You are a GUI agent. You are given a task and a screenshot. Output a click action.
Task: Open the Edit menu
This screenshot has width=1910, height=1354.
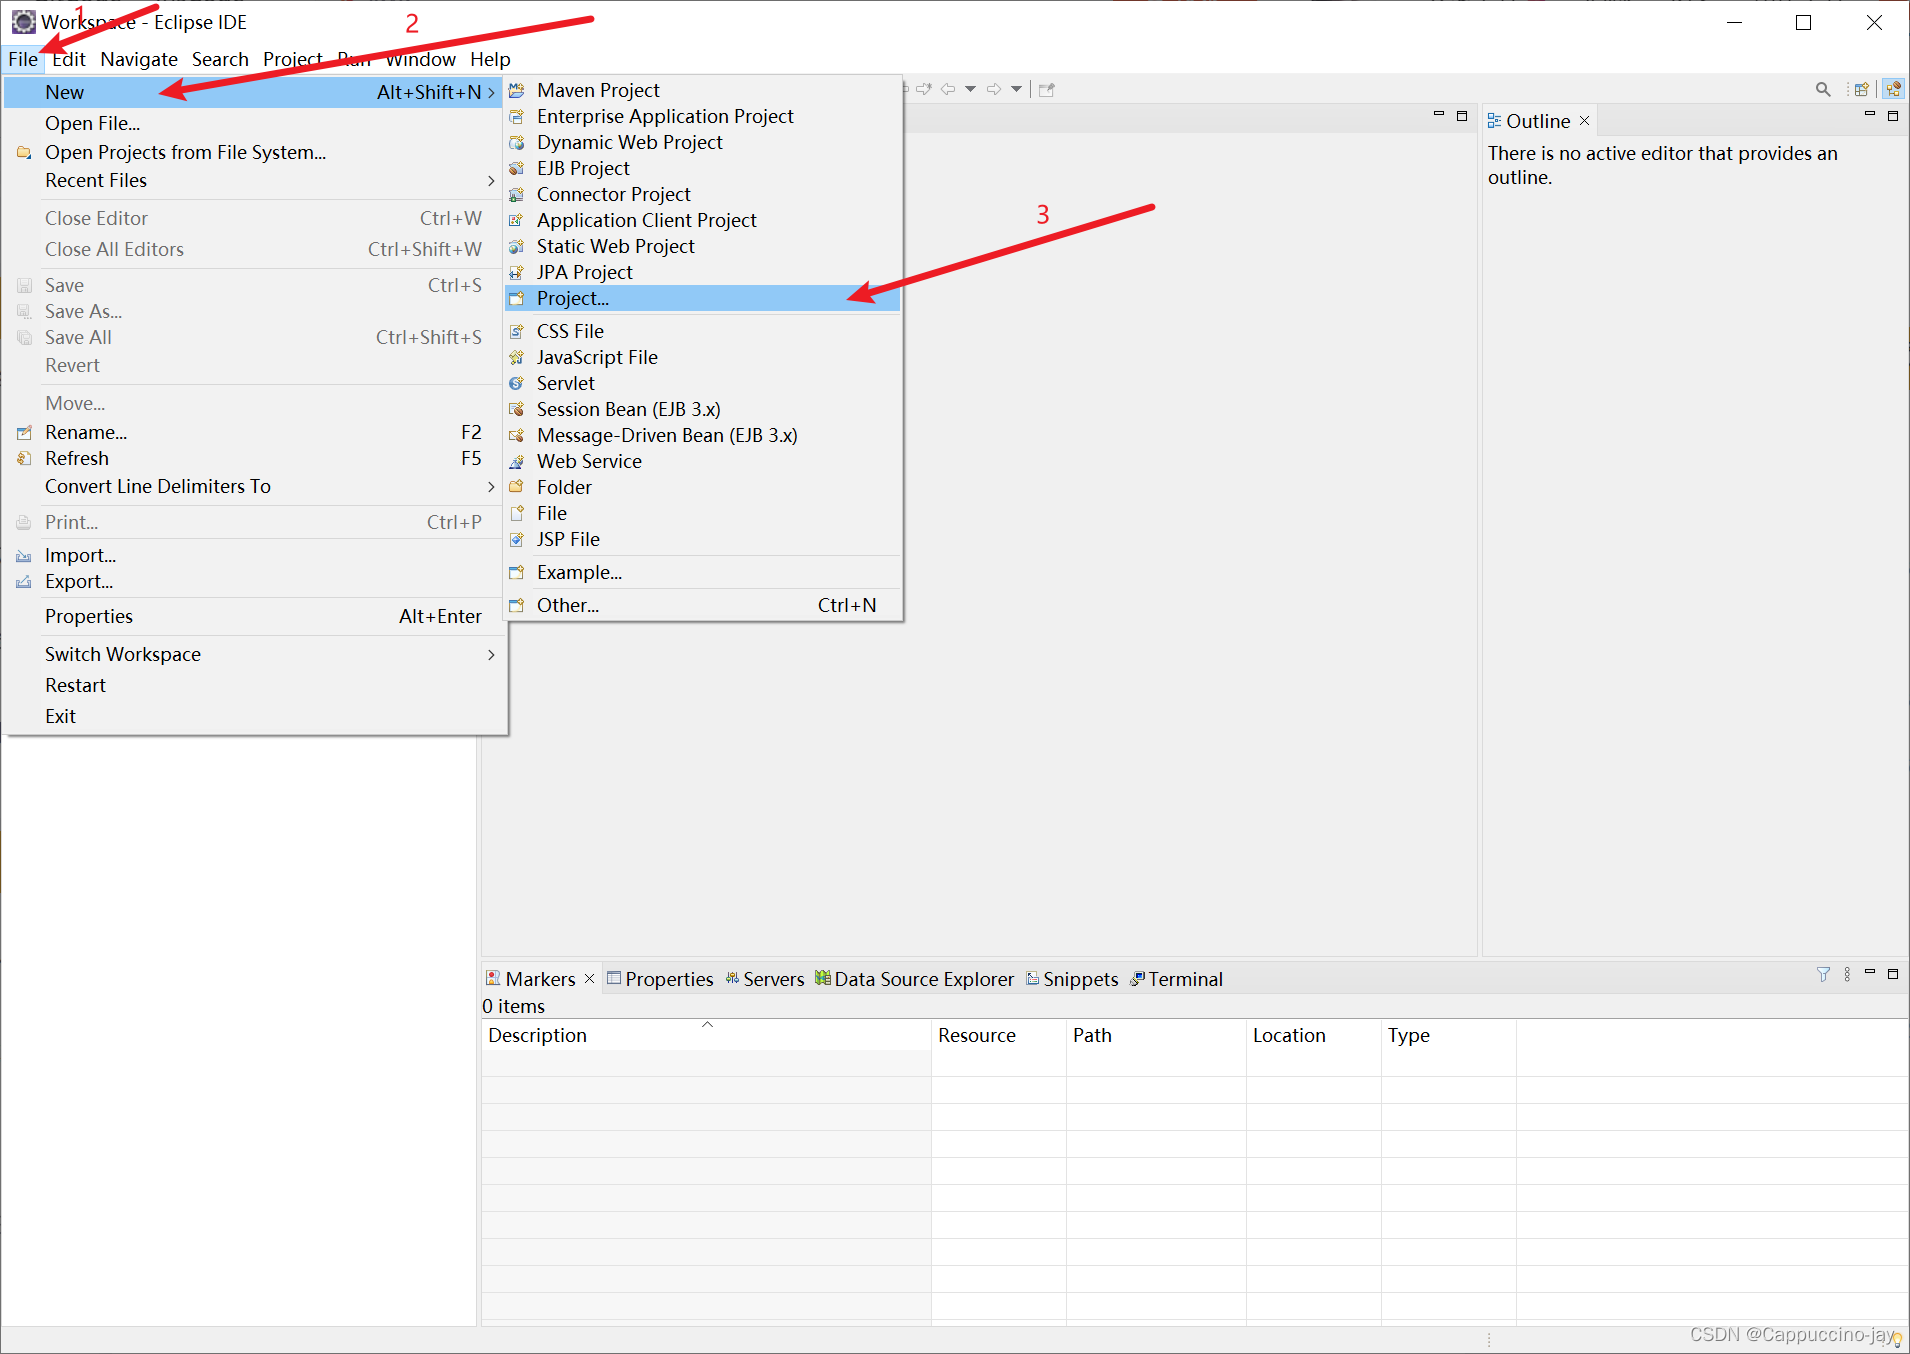(x=69, y=60)
